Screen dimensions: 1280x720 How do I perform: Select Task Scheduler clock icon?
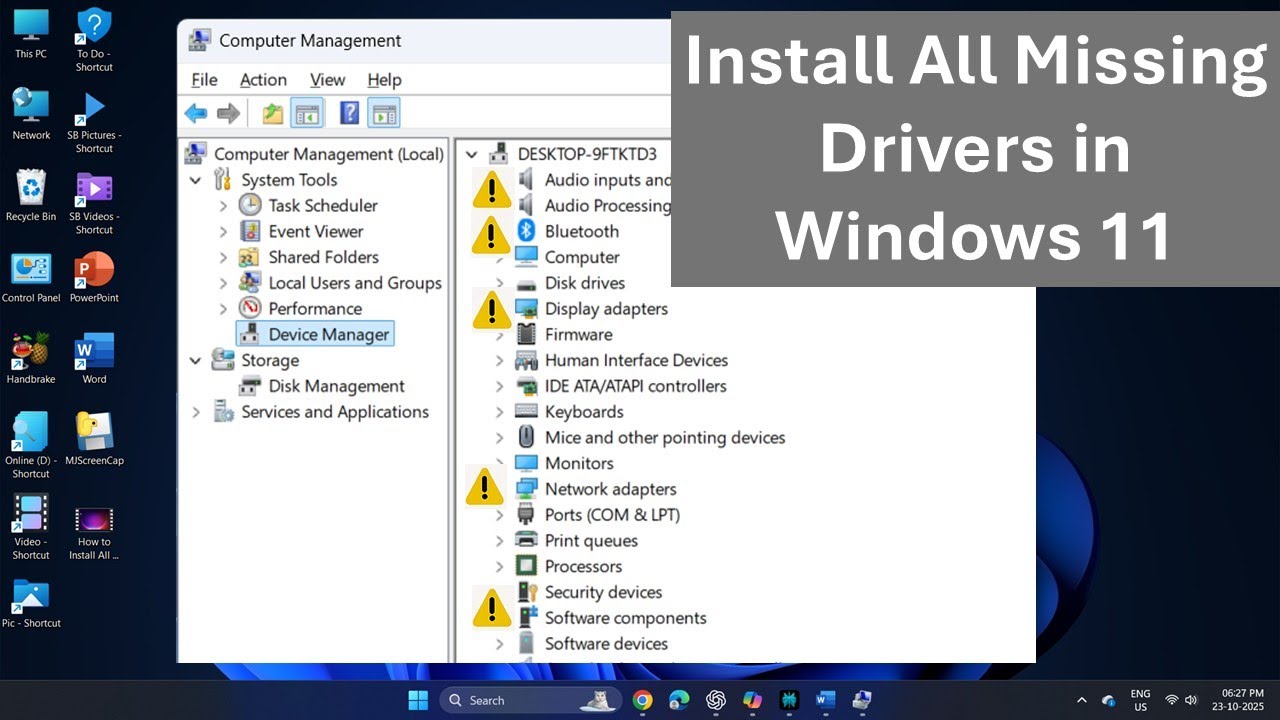click(x=250, y=205)
